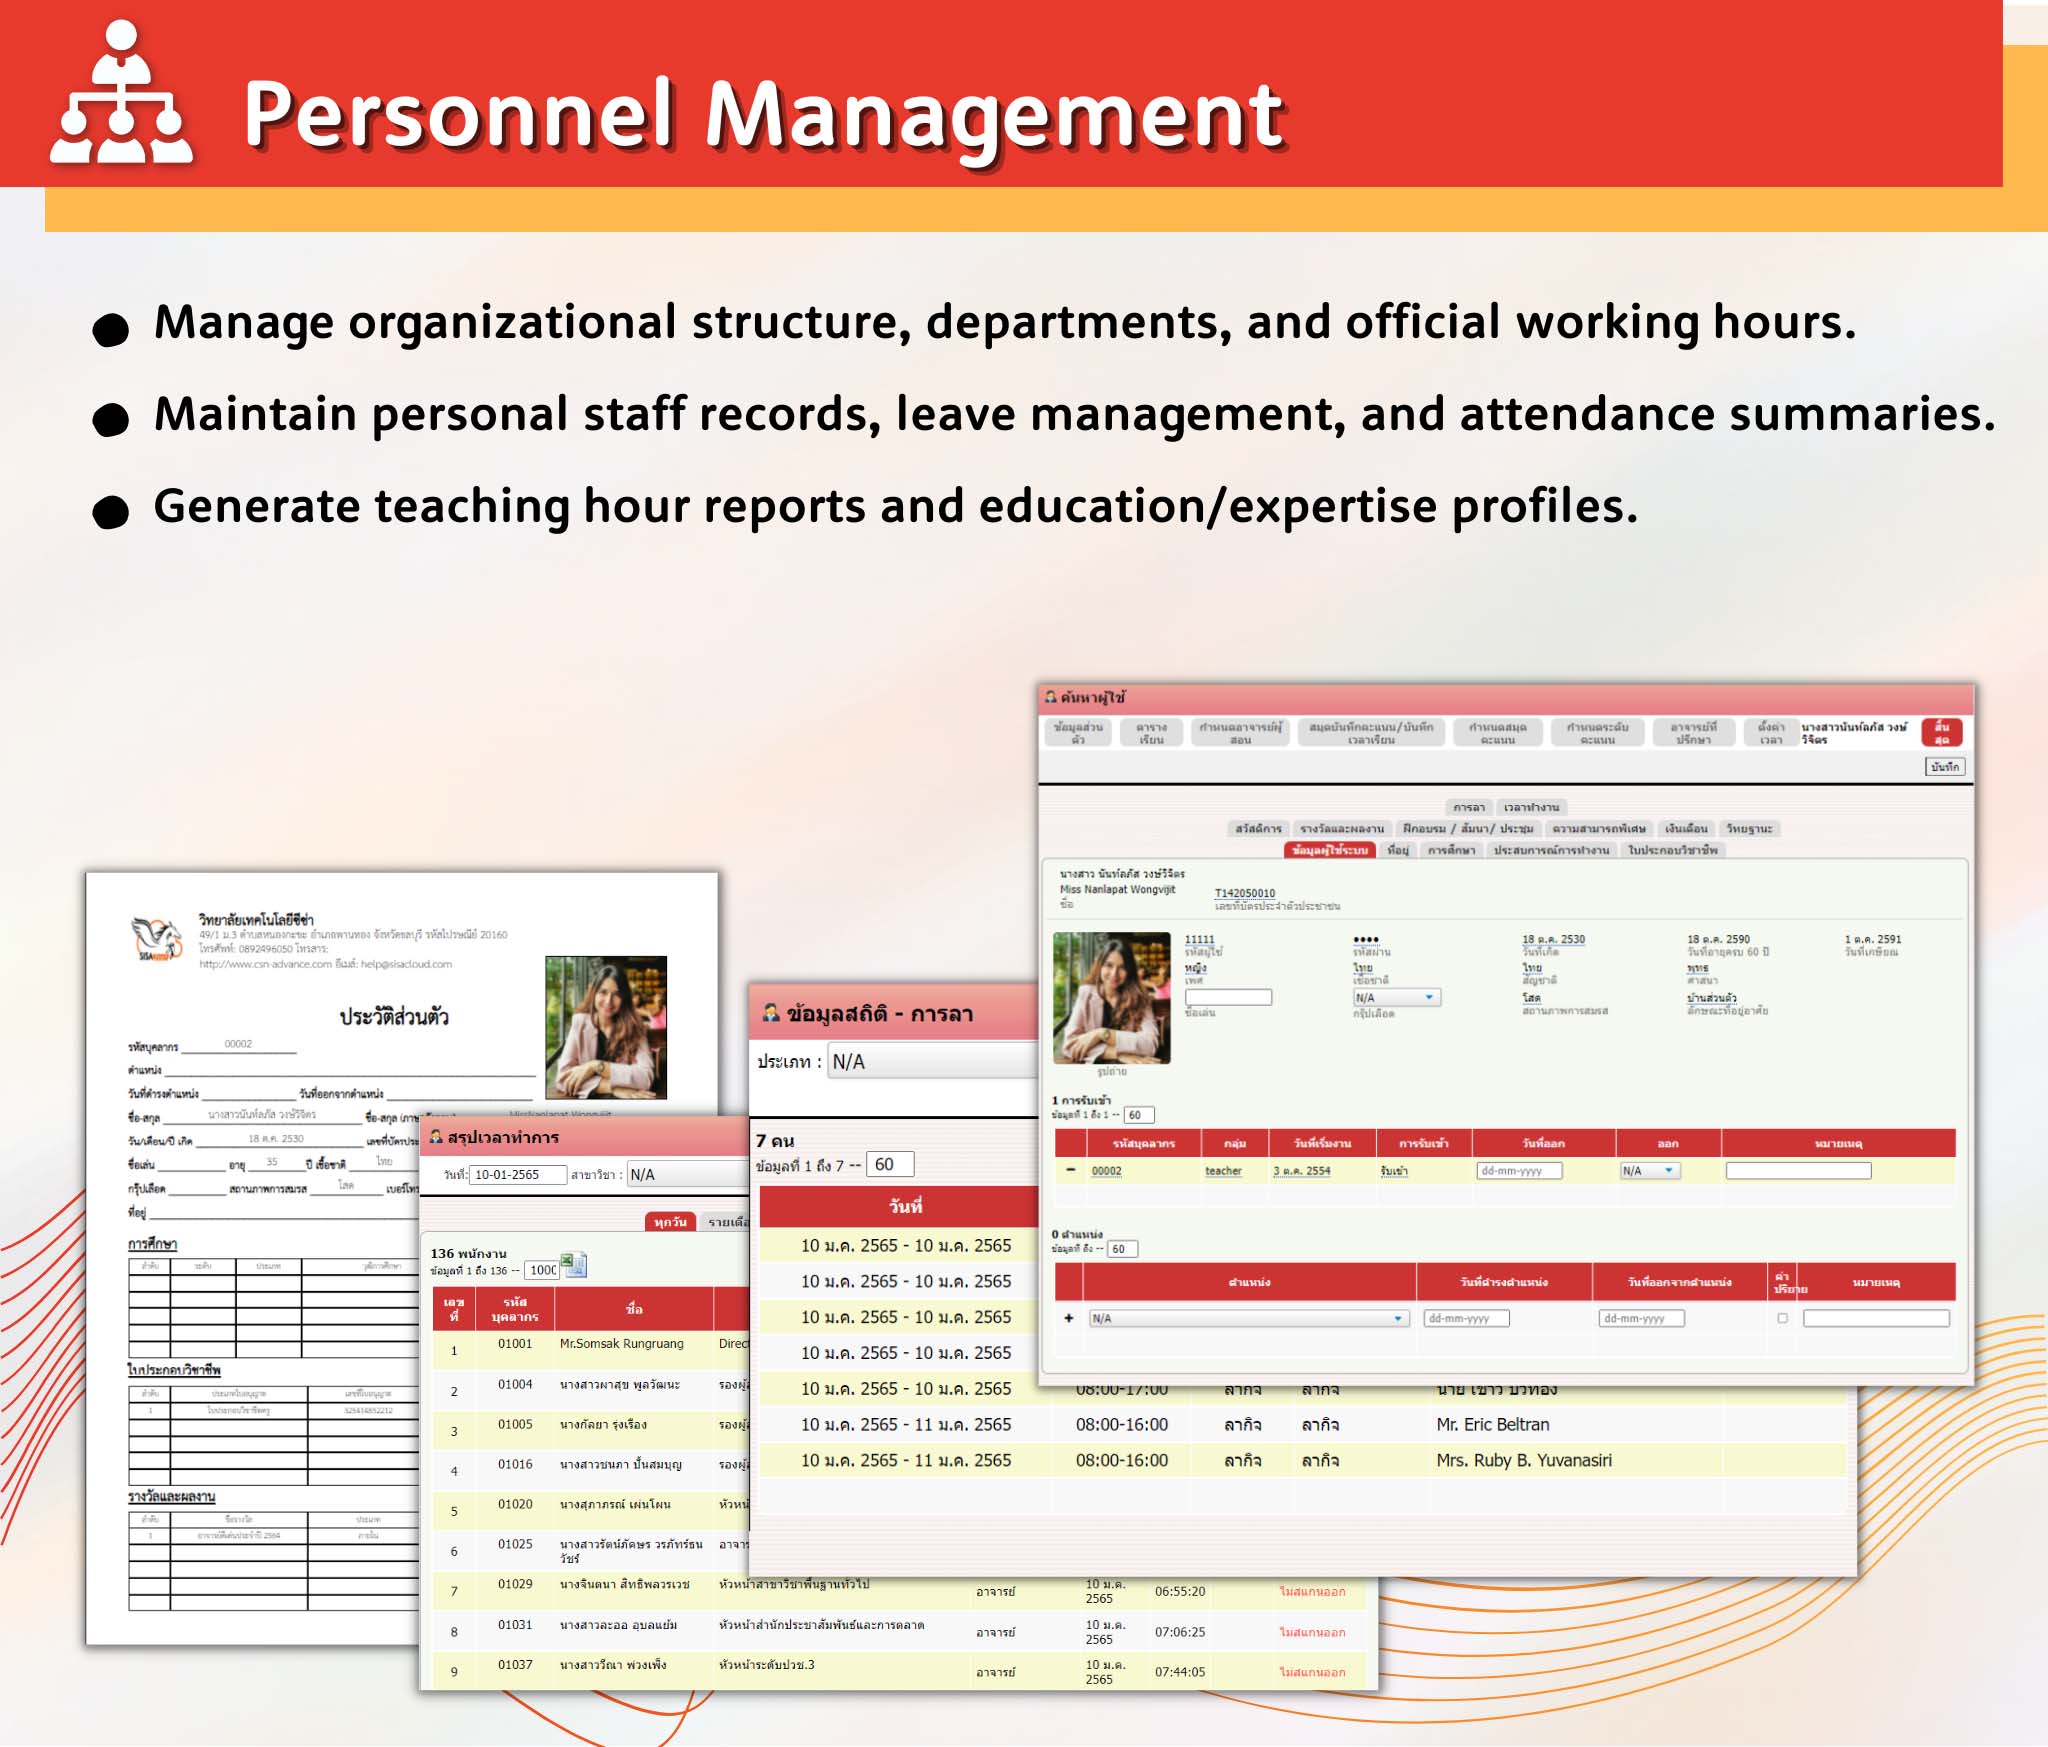Collapse the 00002 admission row with the minus icon
Image resolution: width=2048 pixels, height=1747 pixels.
click(x=1071, y=1171)
